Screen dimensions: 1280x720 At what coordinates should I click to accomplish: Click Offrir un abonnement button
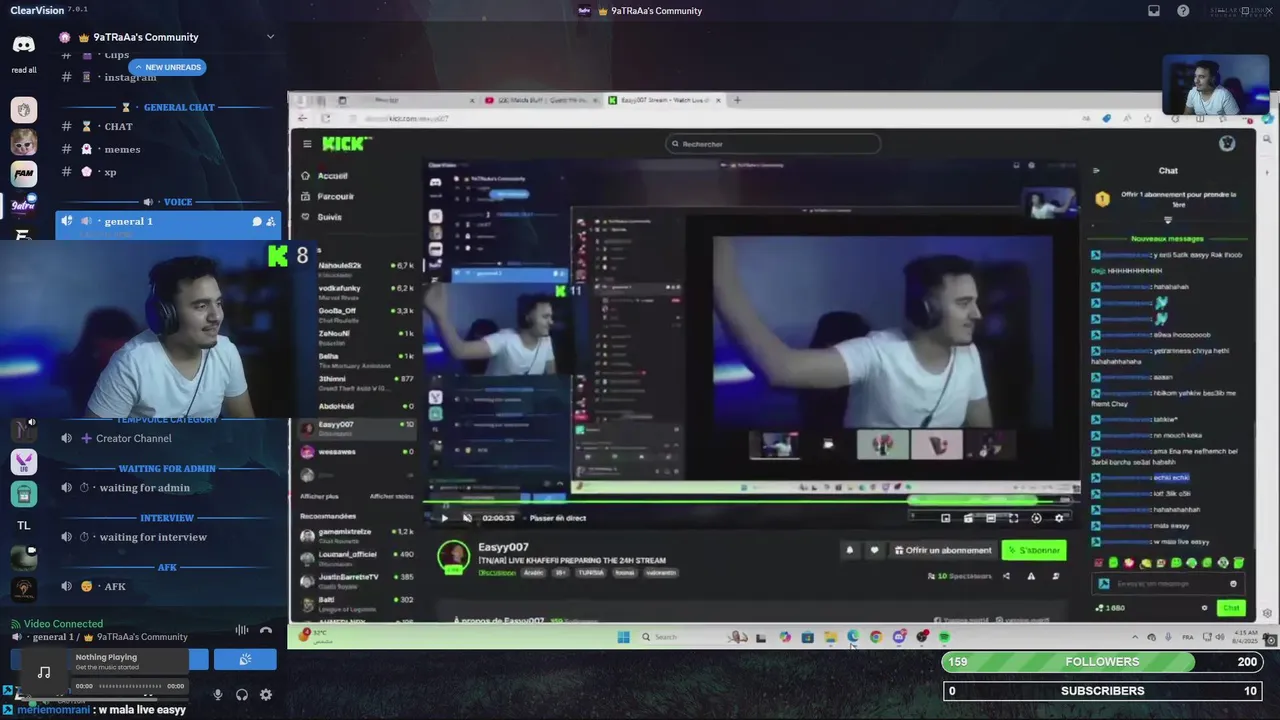click(943, 550)
